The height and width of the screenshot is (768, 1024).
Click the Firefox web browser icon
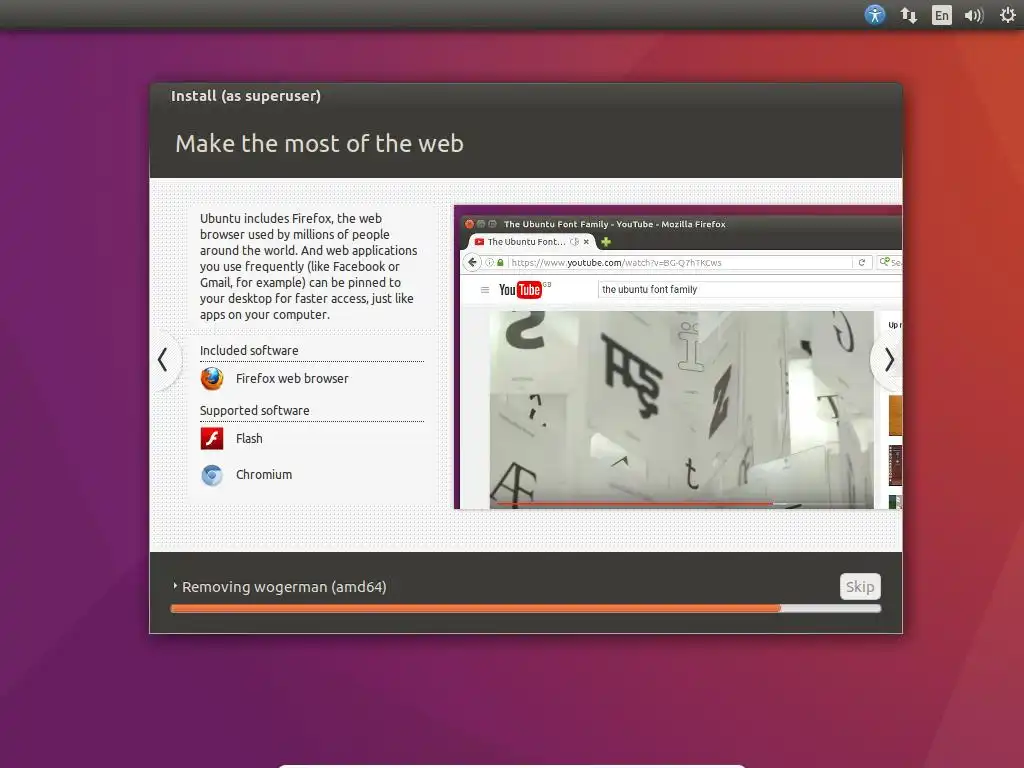[212, 379]
